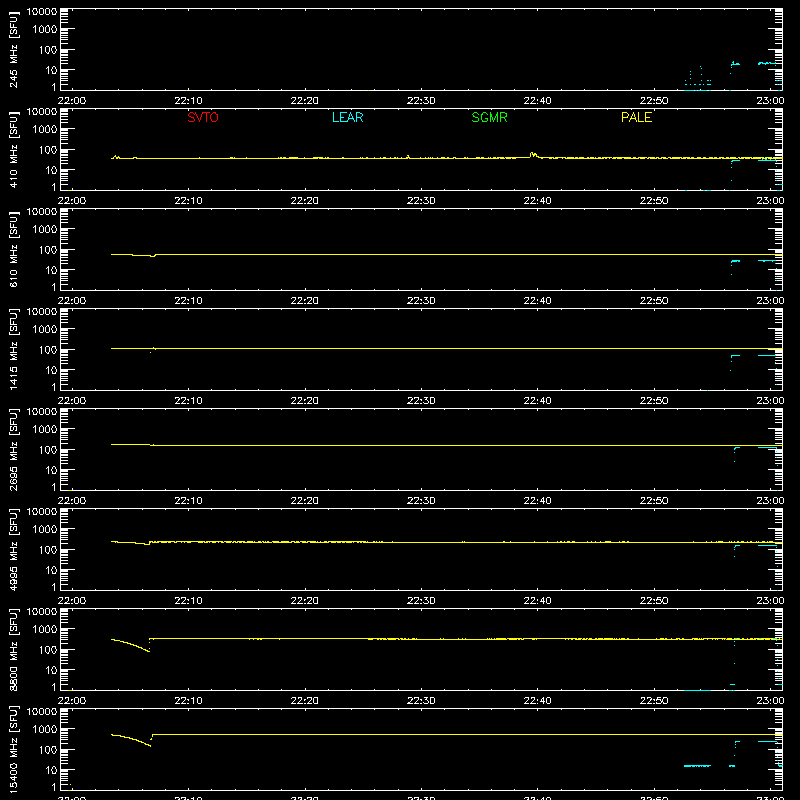
Task: Click the 22:40 label under the 410 MHz plot
Action: click(537, 201)
